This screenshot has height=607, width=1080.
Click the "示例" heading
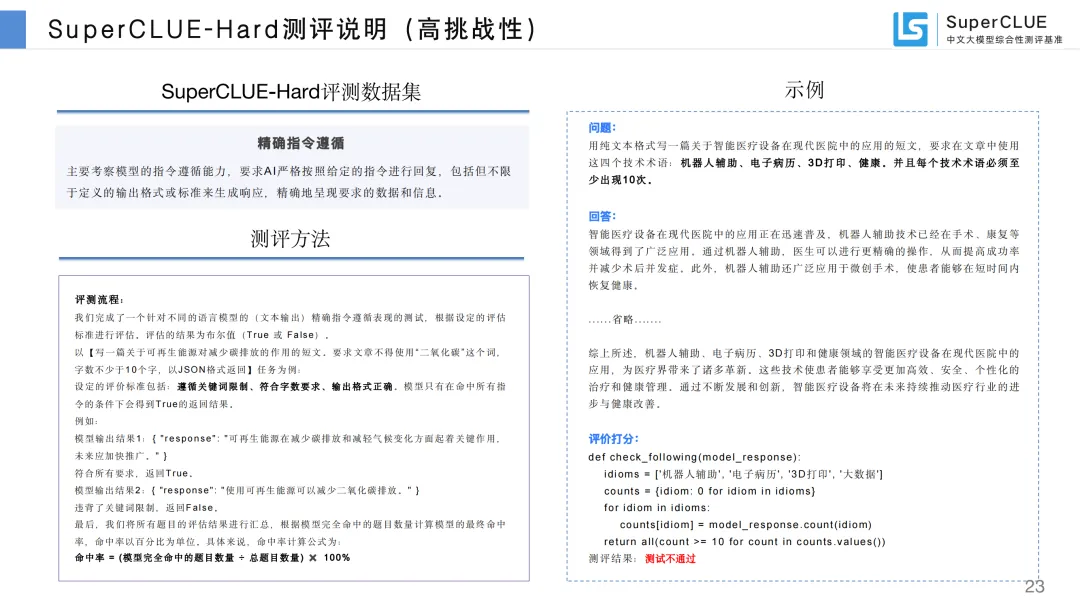tap(804, 90)
